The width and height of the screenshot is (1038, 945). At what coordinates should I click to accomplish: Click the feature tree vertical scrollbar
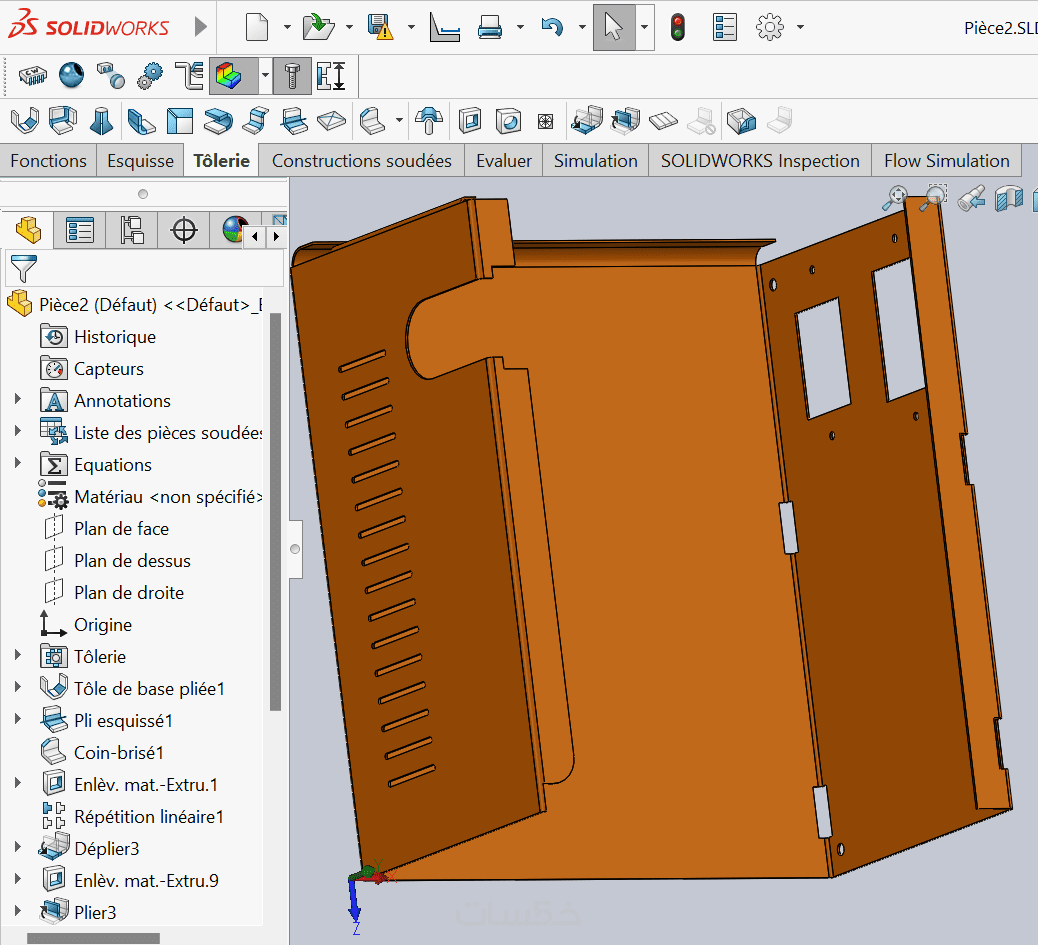point(276,510)
